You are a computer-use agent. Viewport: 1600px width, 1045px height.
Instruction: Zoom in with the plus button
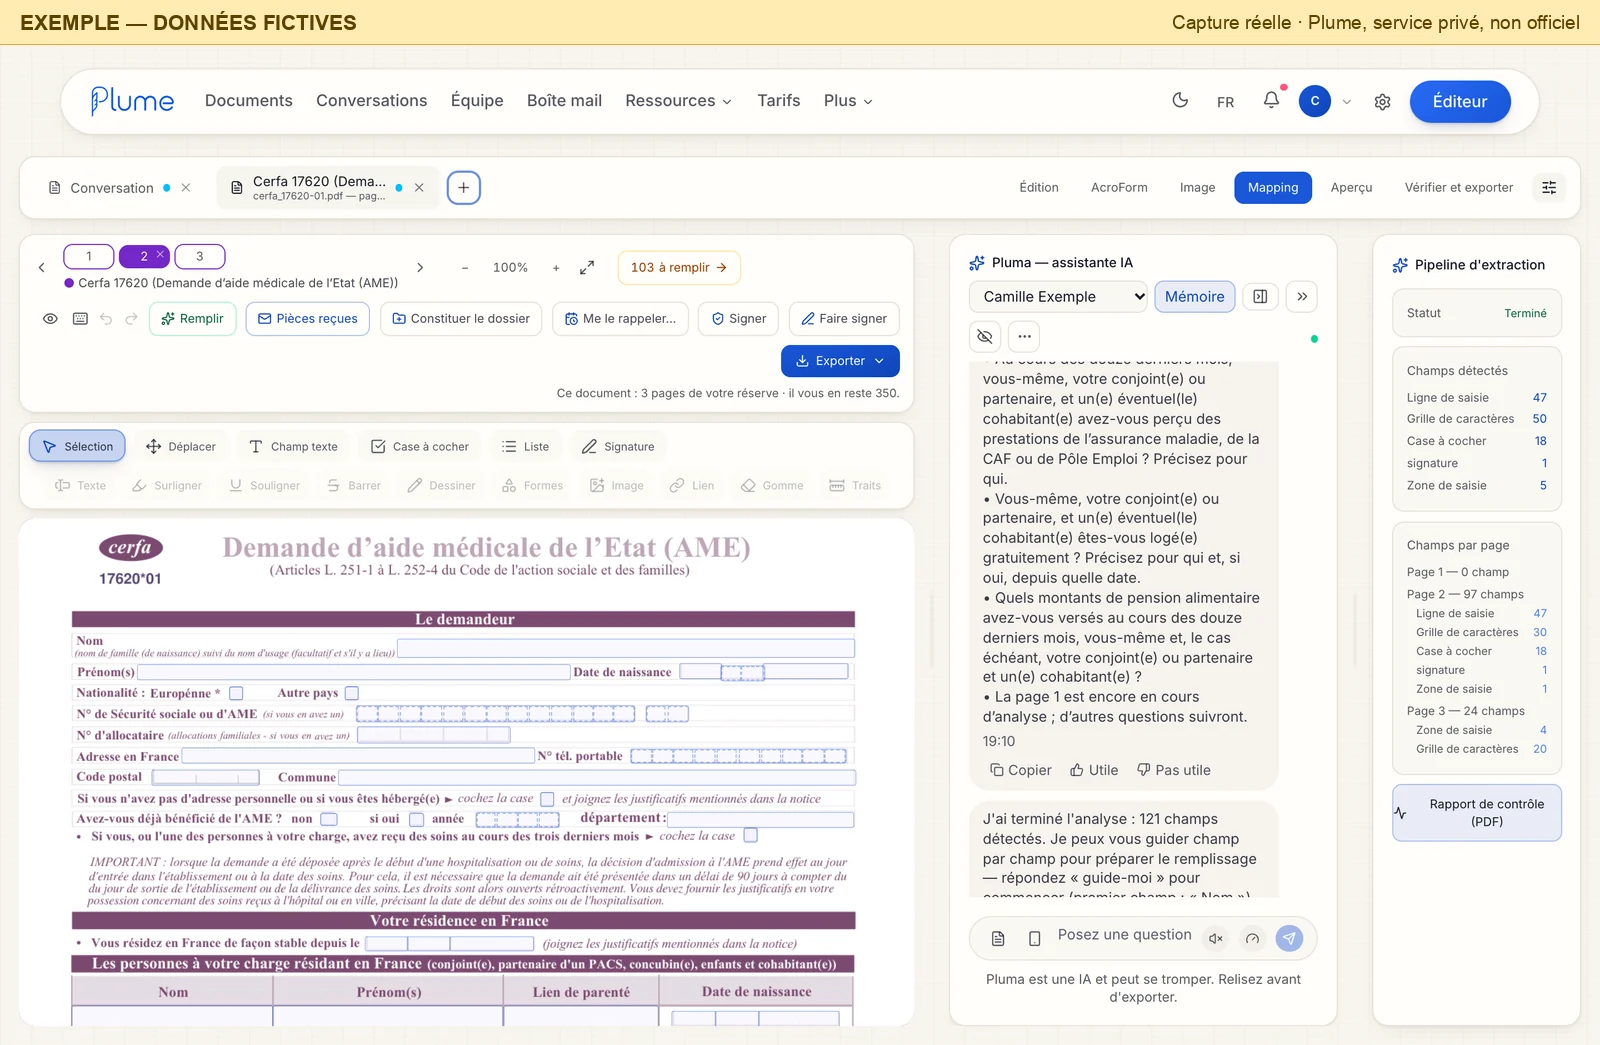point(556,267)
